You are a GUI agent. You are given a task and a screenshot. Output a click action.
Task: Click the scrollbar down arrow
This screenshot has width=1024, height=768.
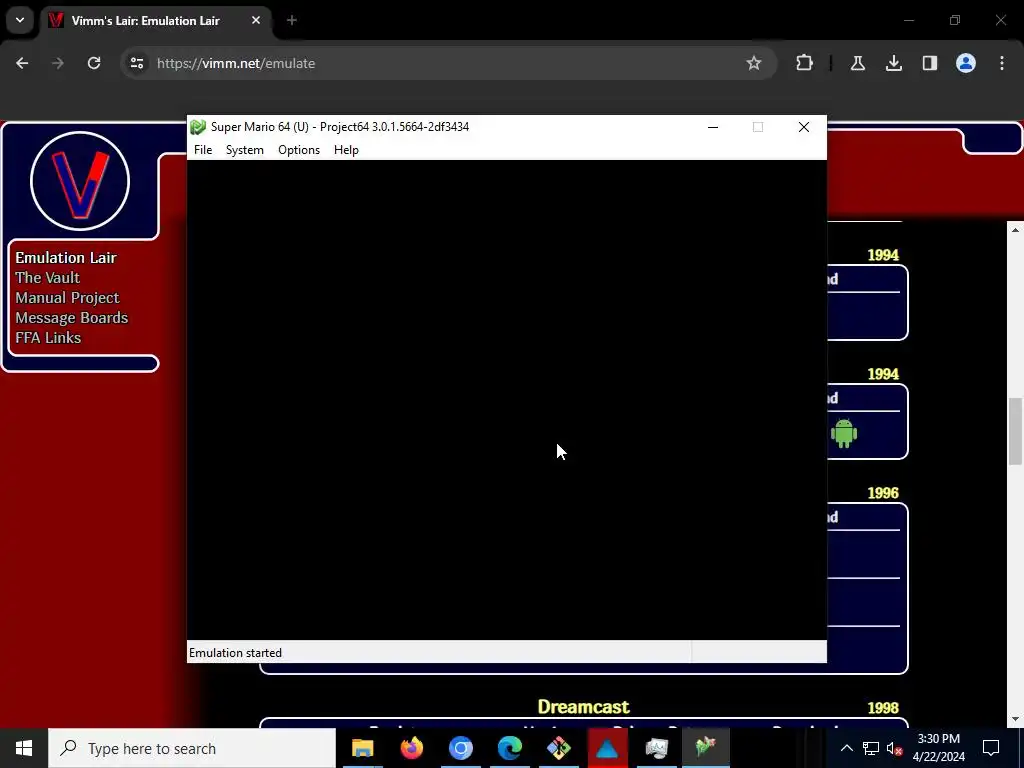click(x=1015, y=720)
